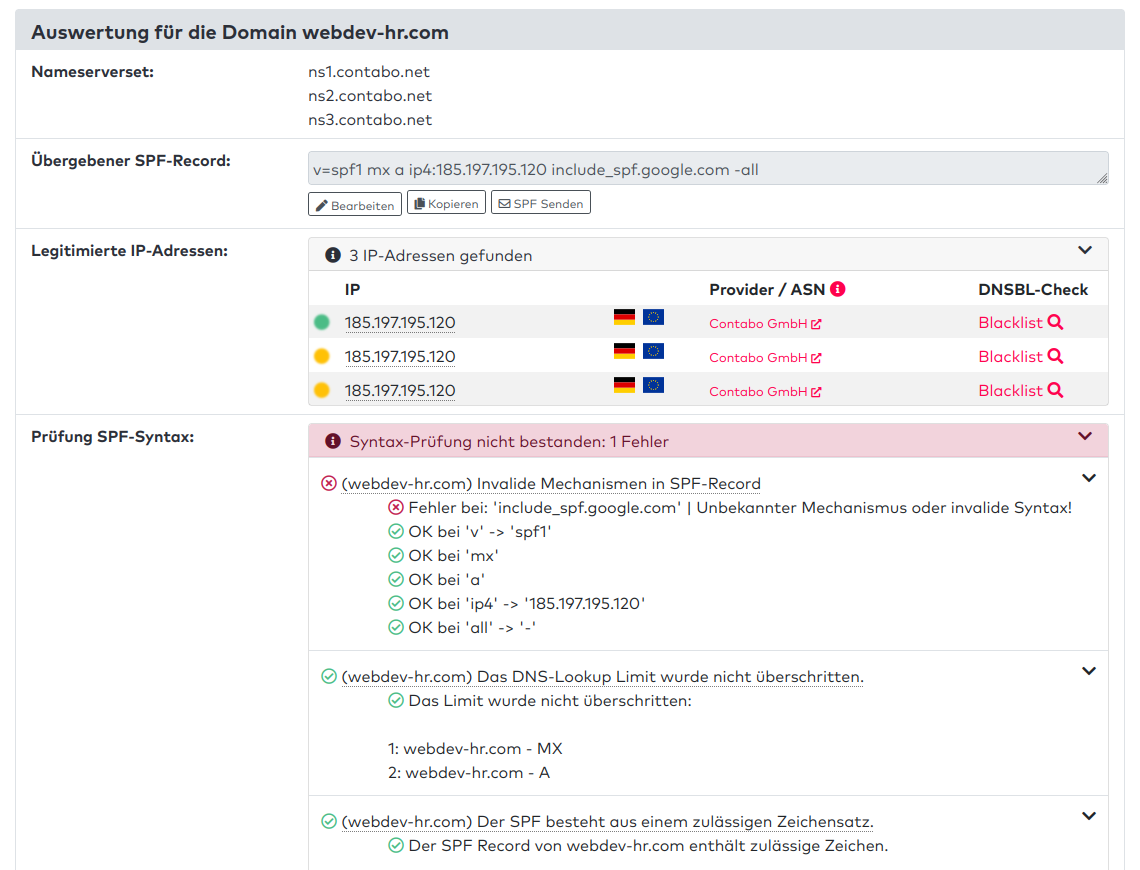Click the info icon beside 3 IP-Adressen gefunden

333,256
